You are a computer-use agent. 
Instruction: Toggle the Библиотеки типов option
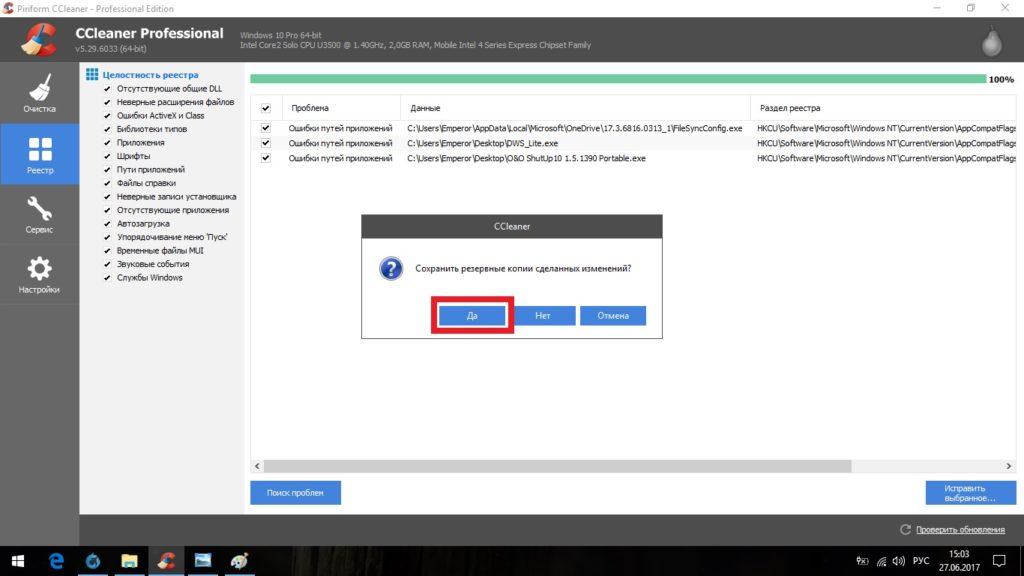[x=107, y=129]
